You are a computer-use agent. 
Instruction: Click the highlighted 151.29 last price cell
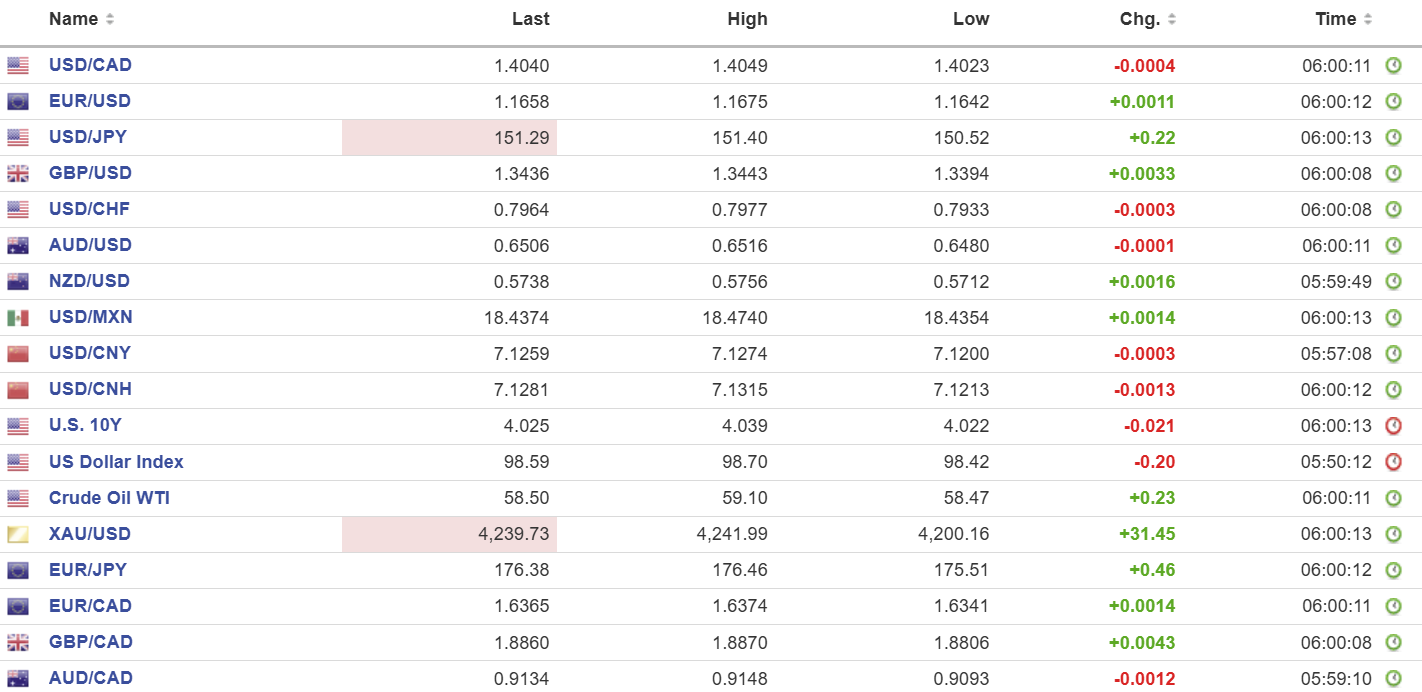tap(449, 137)
